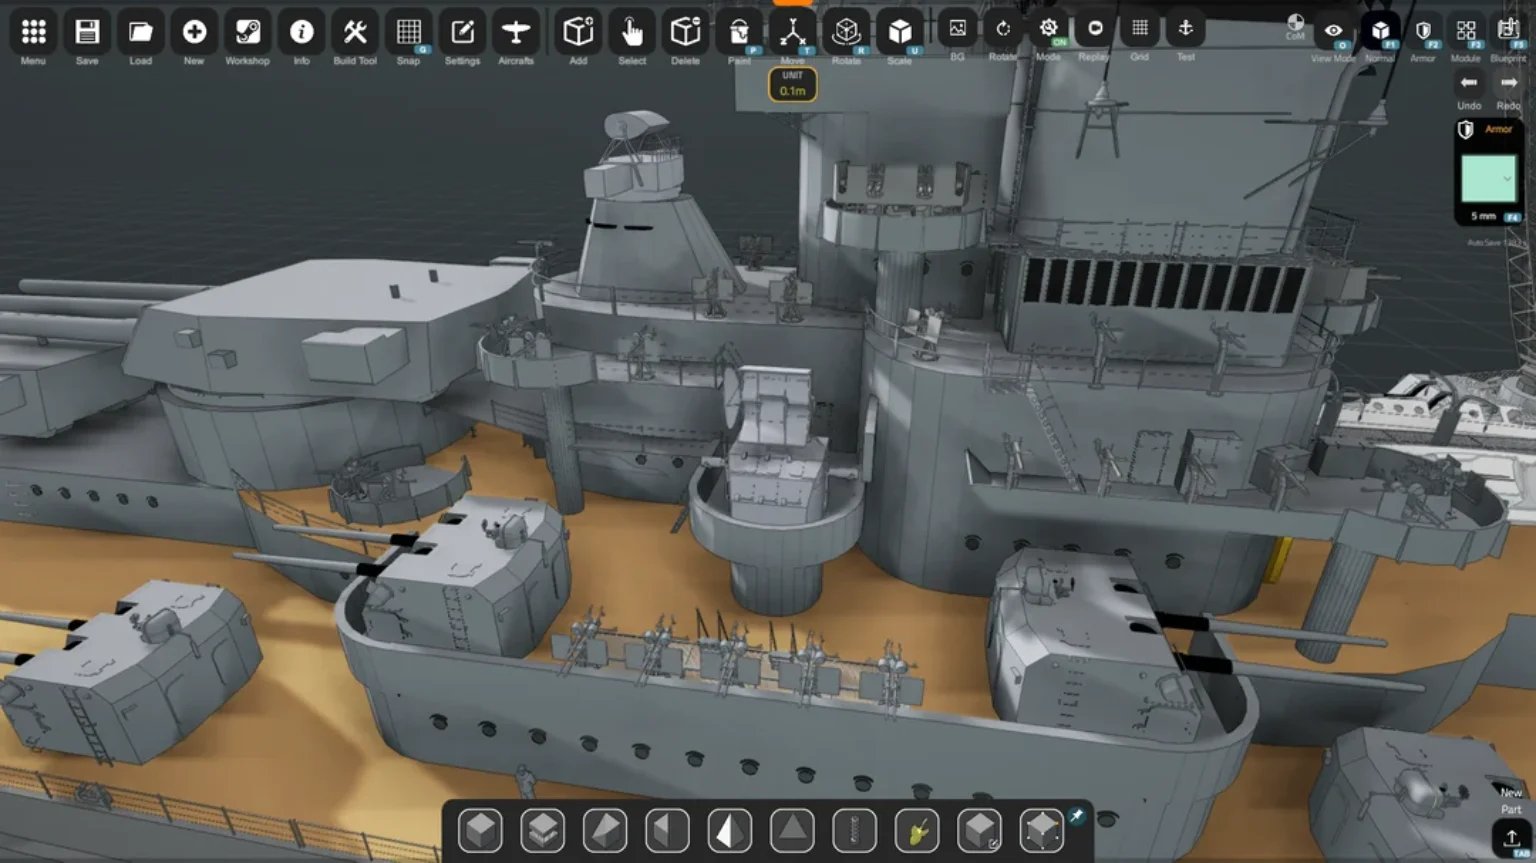Open the UNIT 0.1m selector
Image resolution: width=1536 pixels, height=863 pixels.
(792, 84)
